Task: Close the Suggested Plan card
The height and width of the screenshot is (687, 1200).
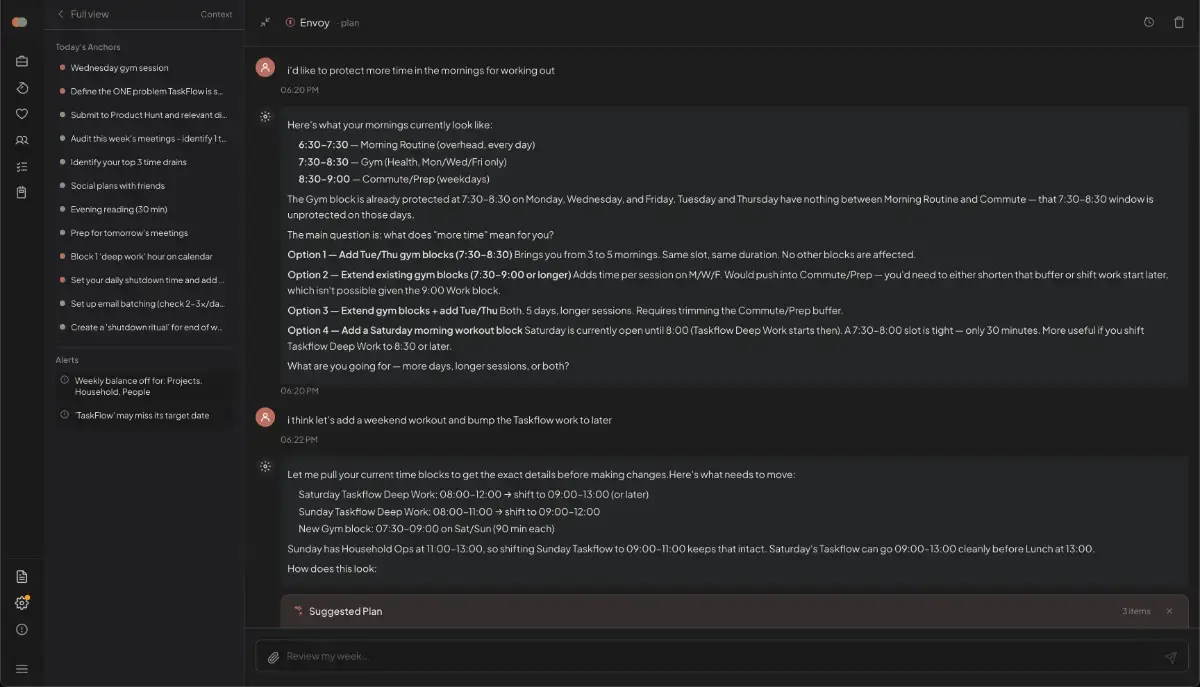Action: 1169,611
